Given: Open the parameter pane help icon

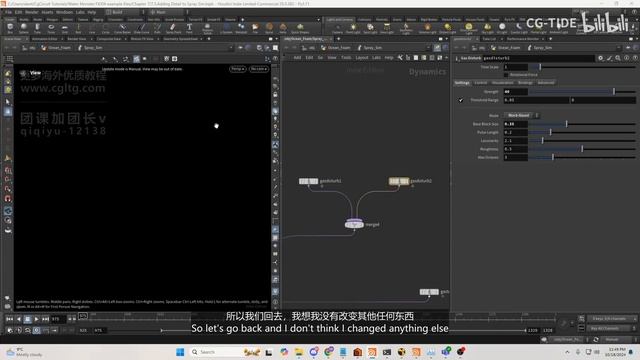Looking at the screenshot, I should (635, 58).
